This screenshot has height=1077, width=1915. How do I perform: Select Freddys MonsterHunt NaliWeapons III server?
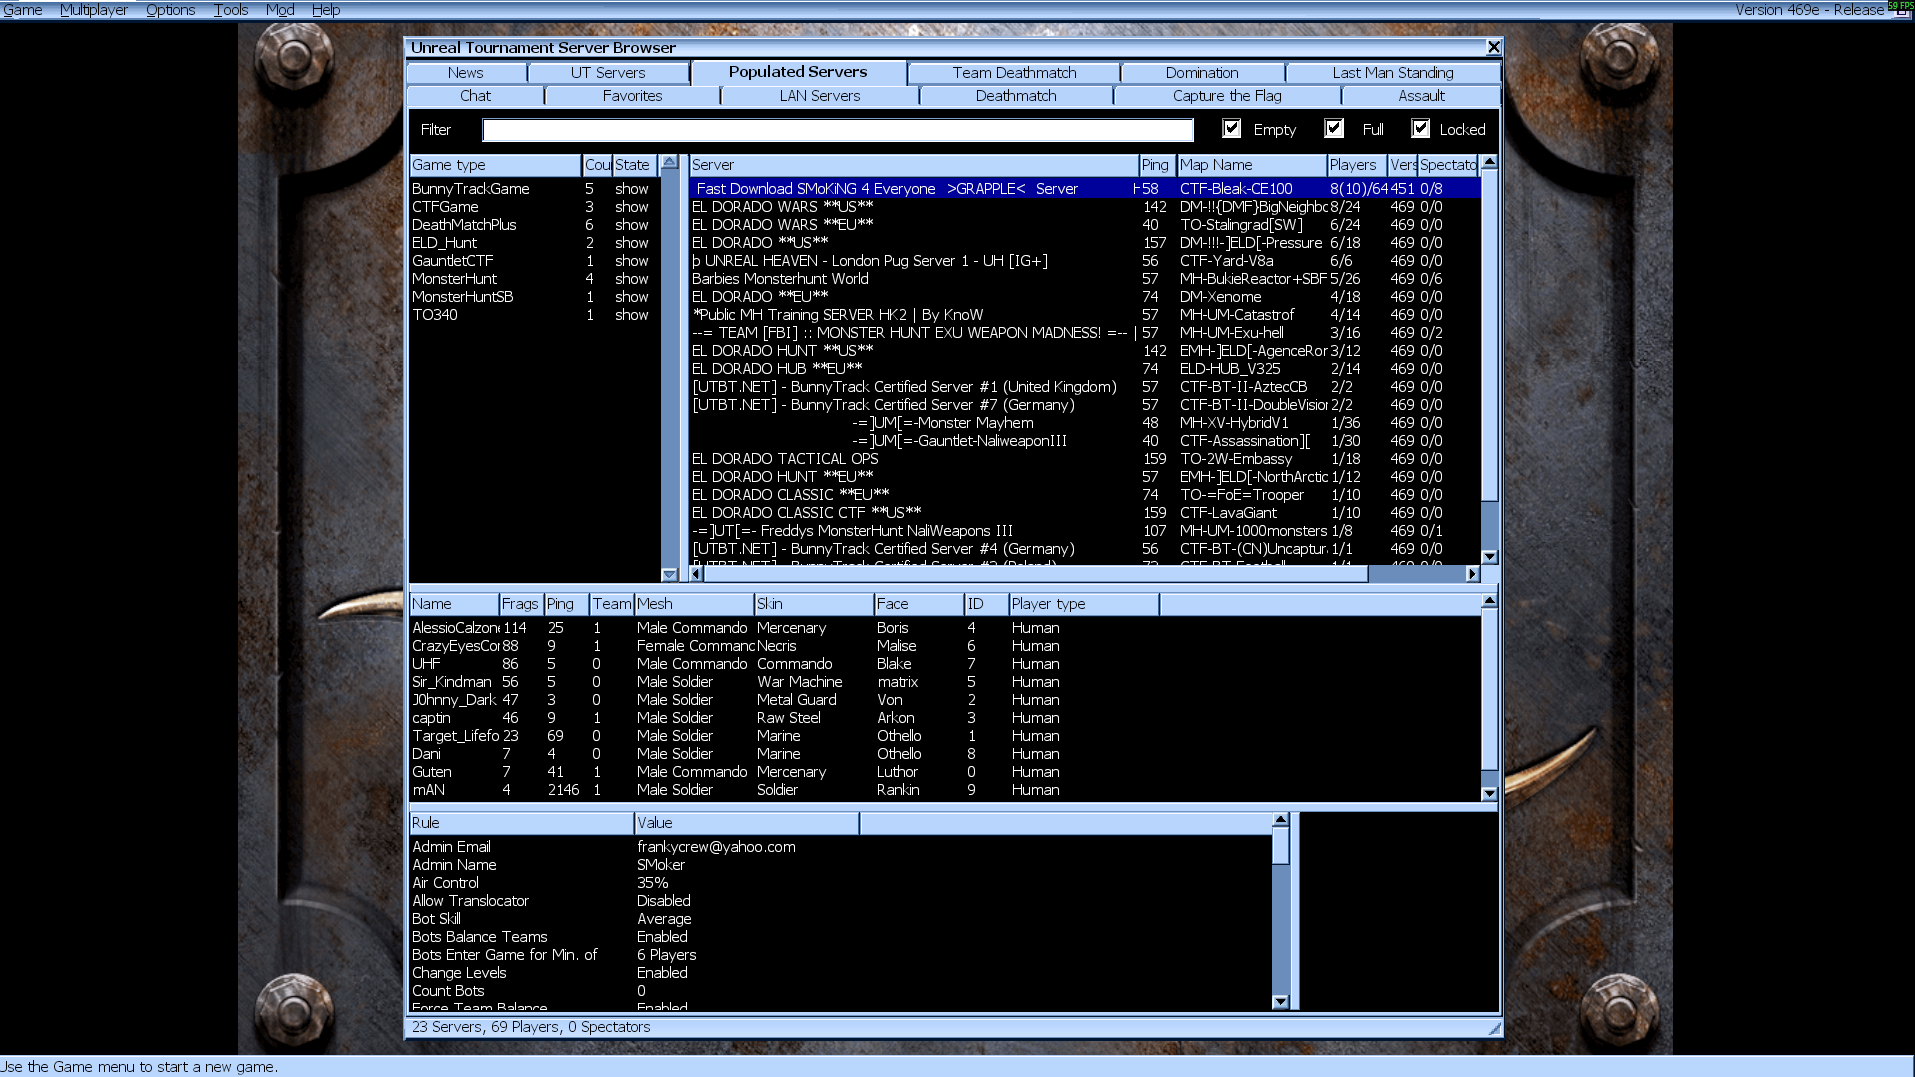[1085, 531]
